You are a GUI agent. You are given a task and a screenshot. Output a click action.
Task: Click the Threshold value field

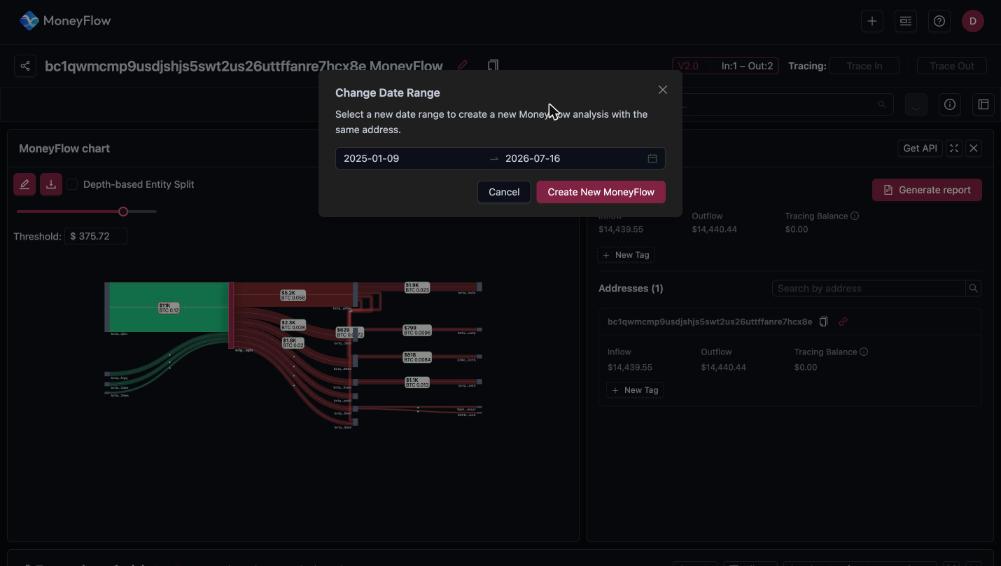95,236
